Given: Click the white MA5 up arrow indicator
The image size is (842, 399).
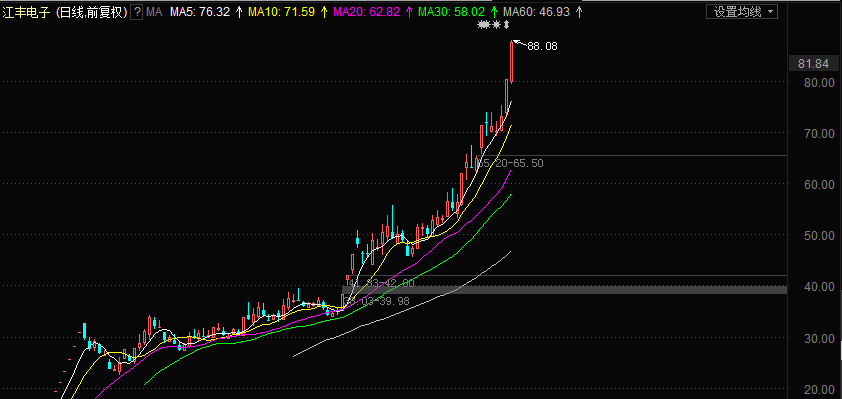Looking at the screenshot, I should (x=238, y=12).
